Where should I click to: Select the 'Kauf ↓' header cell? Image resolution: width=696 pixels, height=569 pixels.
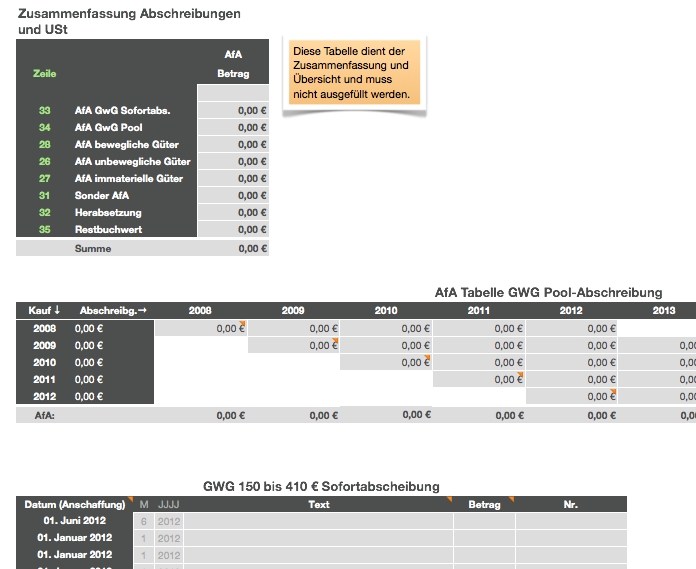pyautogui.click(x=44, y=310)
